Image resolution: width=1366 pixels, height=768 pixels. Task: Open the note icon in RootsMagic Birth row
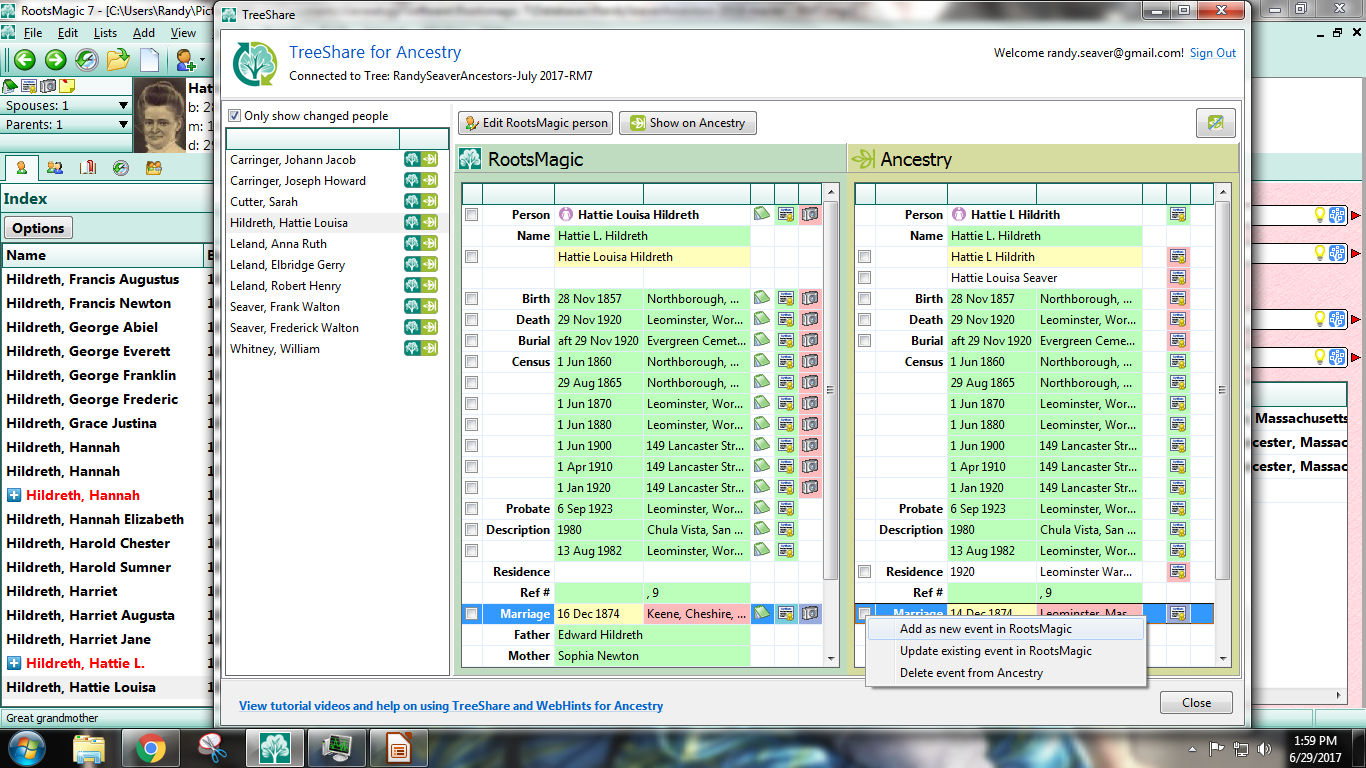pyautogui.click(x=762, y=299)
